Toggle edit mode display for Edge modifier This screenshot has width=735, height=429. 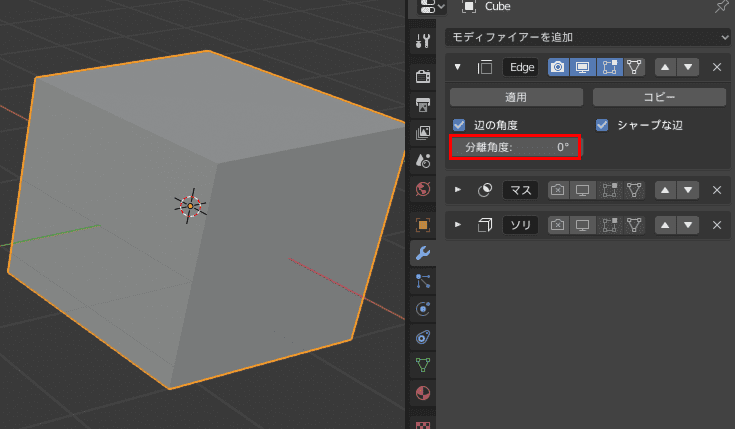609,67
